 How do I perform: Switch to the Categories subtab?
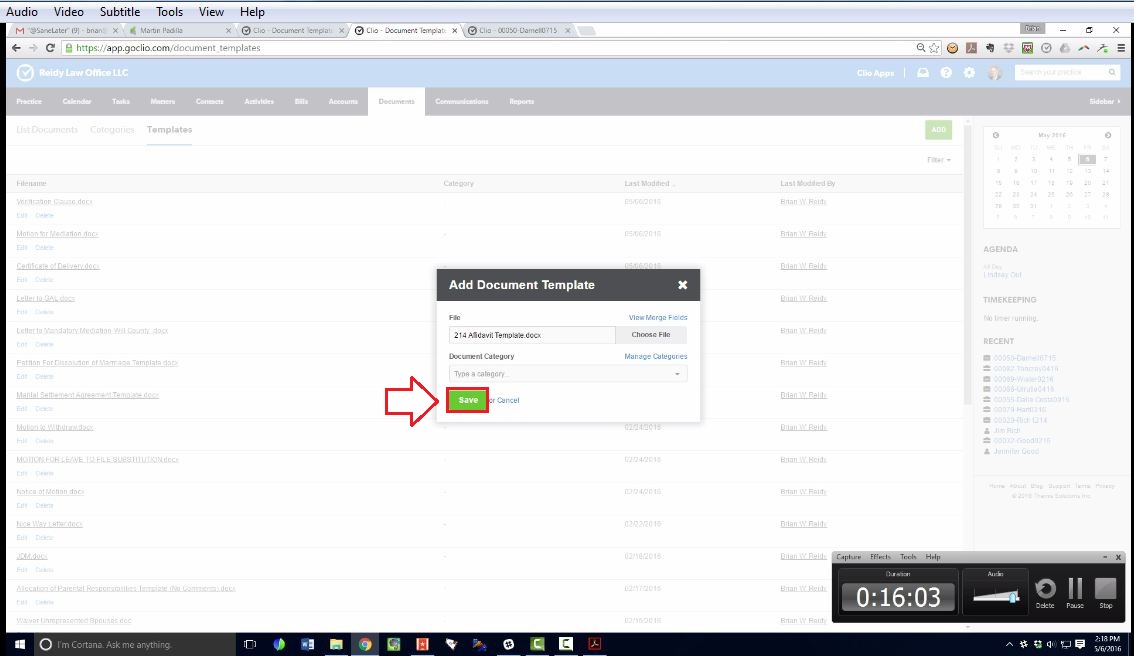click(112, 129)
